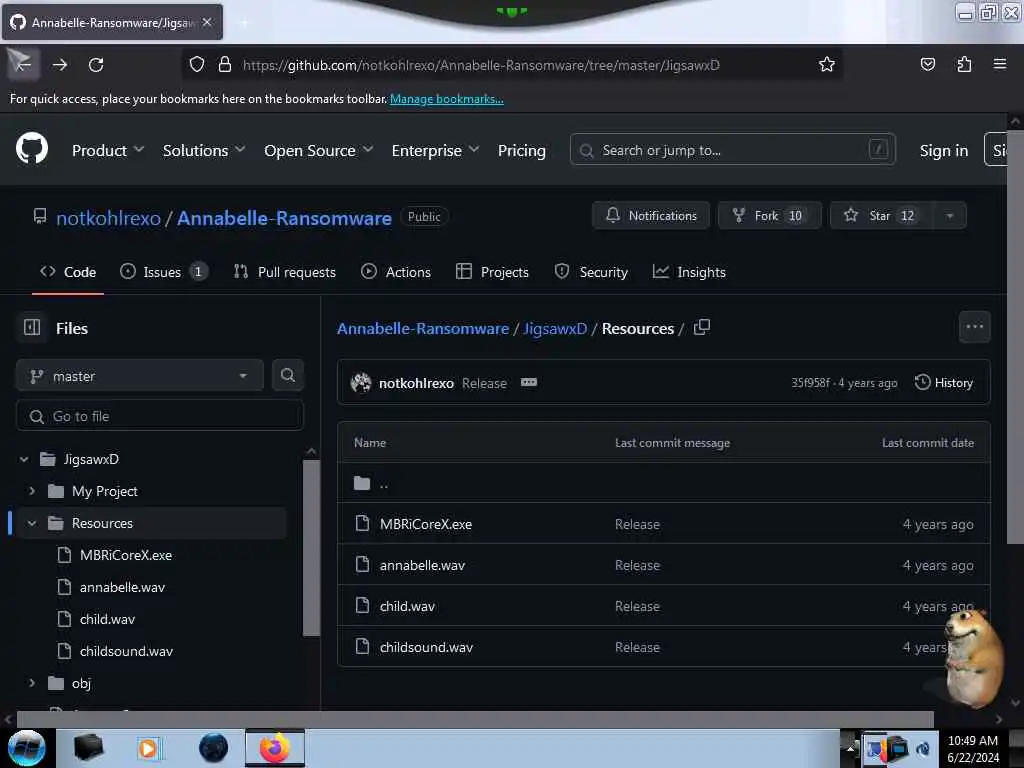This screenshot has width=1024, height=768.
Task: Click the file tree vertical scrollbar
Action: [312, 547]
